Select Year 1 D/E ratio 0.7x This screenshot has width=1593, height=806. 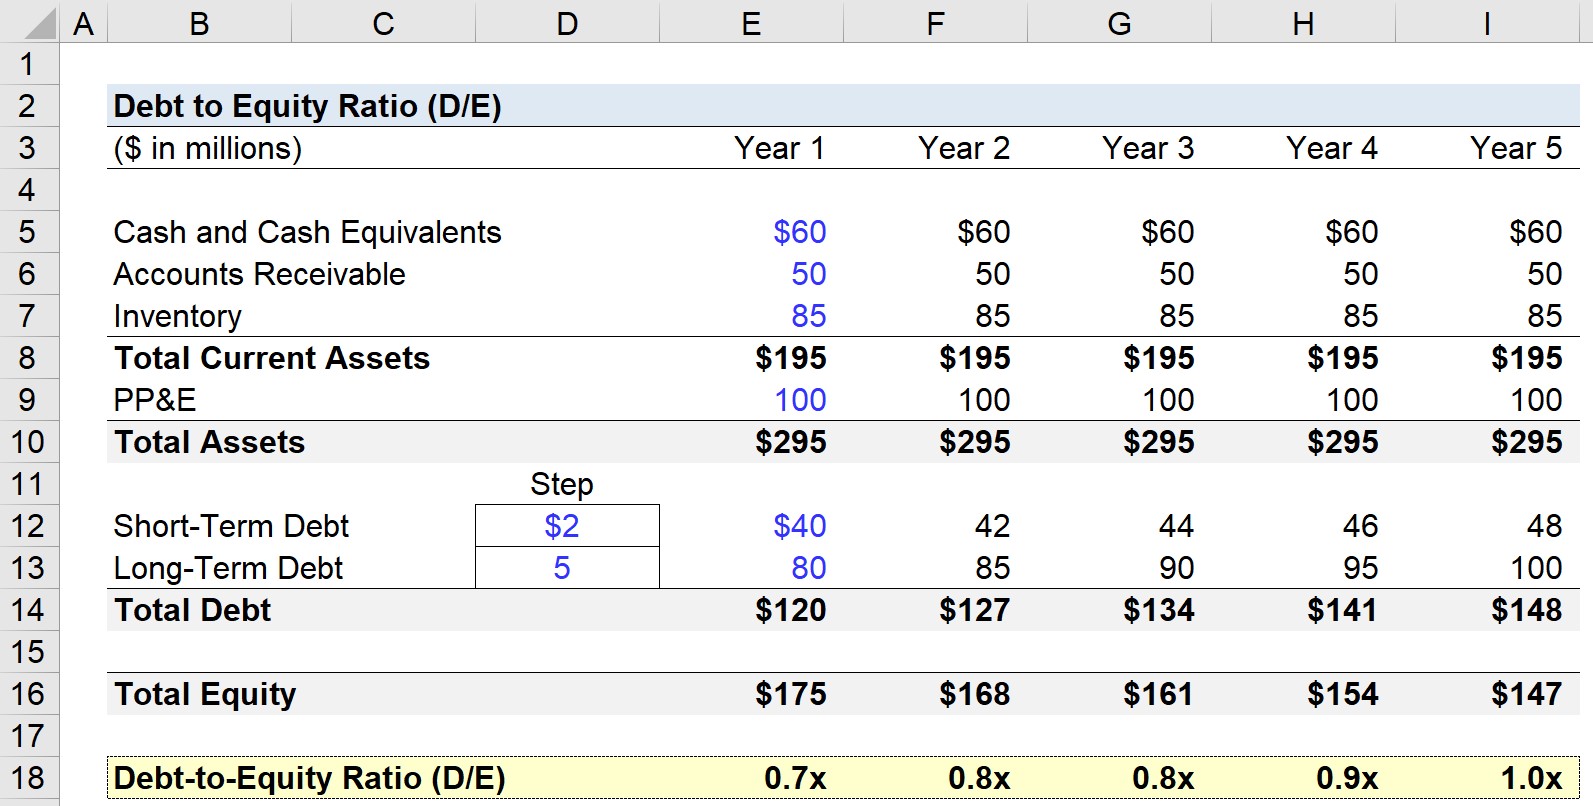(796, 778)
